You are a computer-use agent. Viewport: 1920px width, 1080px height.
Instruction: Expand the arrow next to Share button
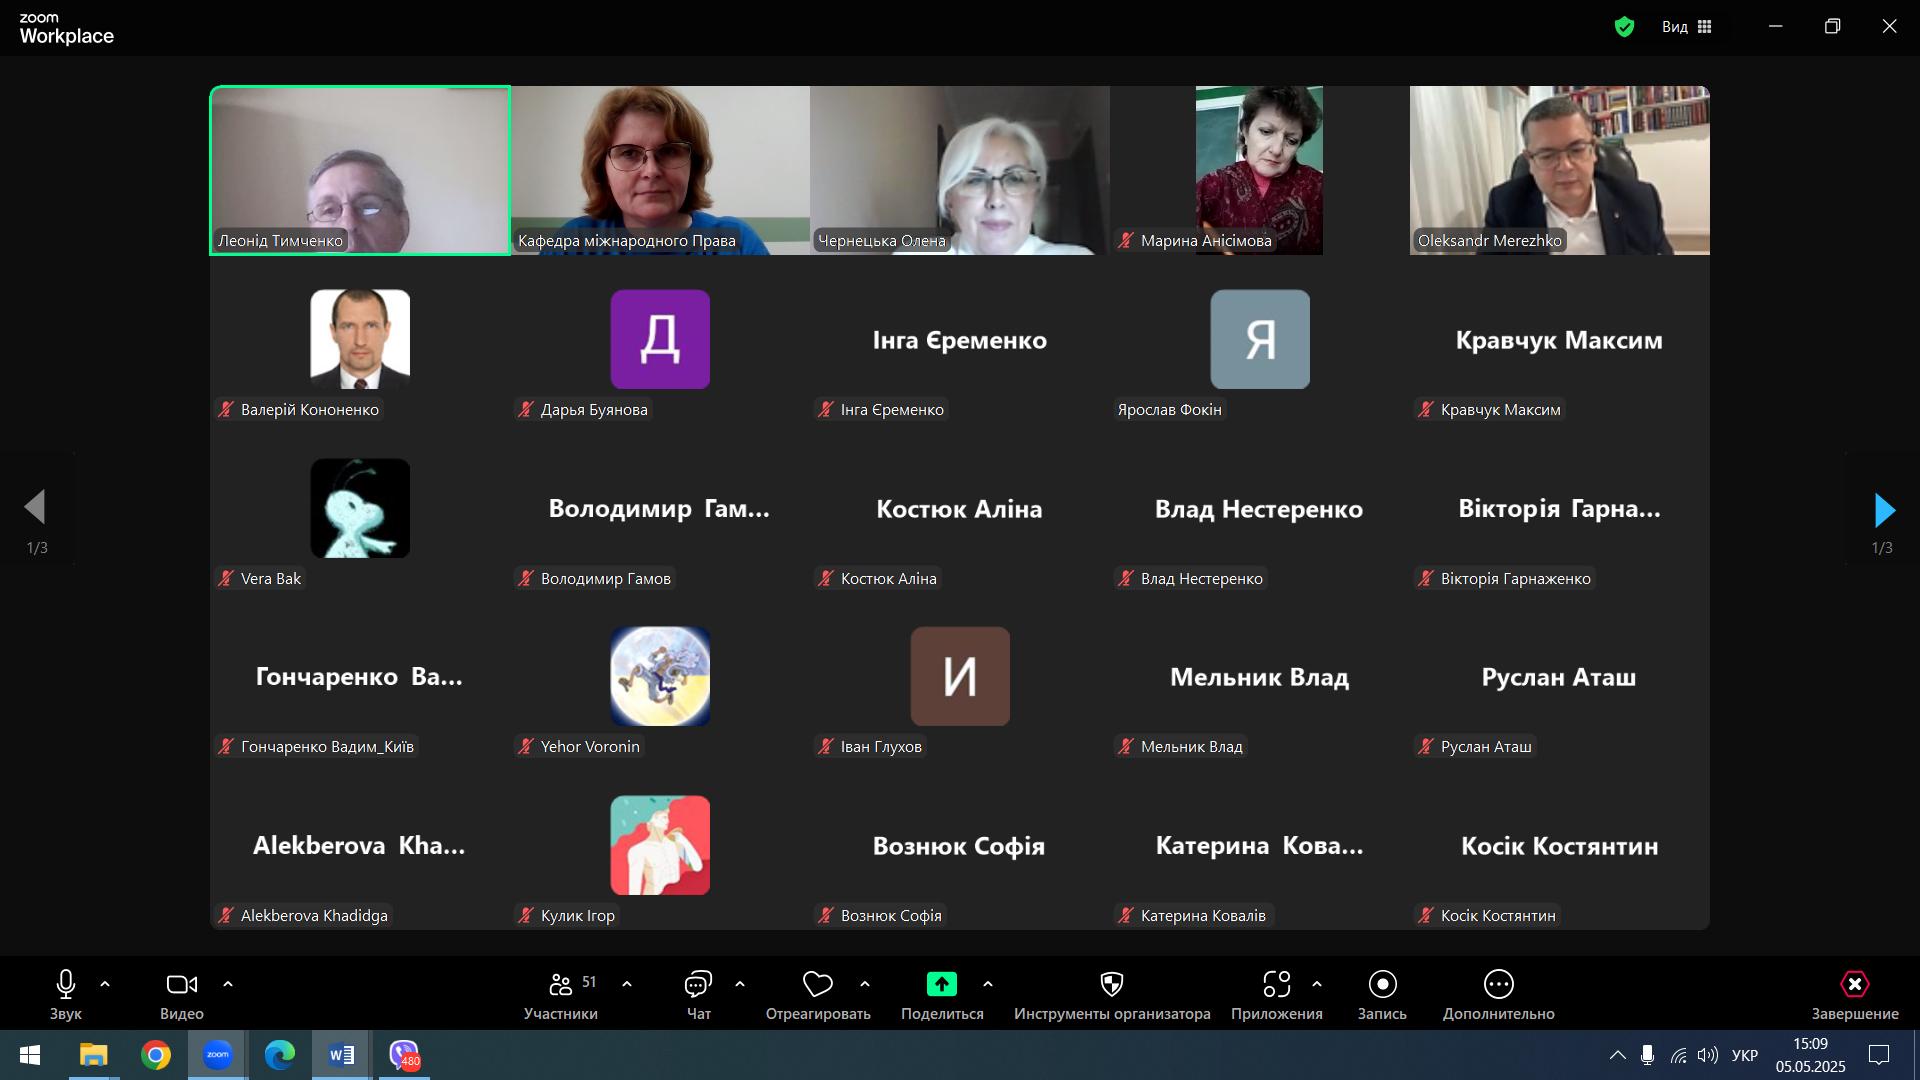[988, 985]
